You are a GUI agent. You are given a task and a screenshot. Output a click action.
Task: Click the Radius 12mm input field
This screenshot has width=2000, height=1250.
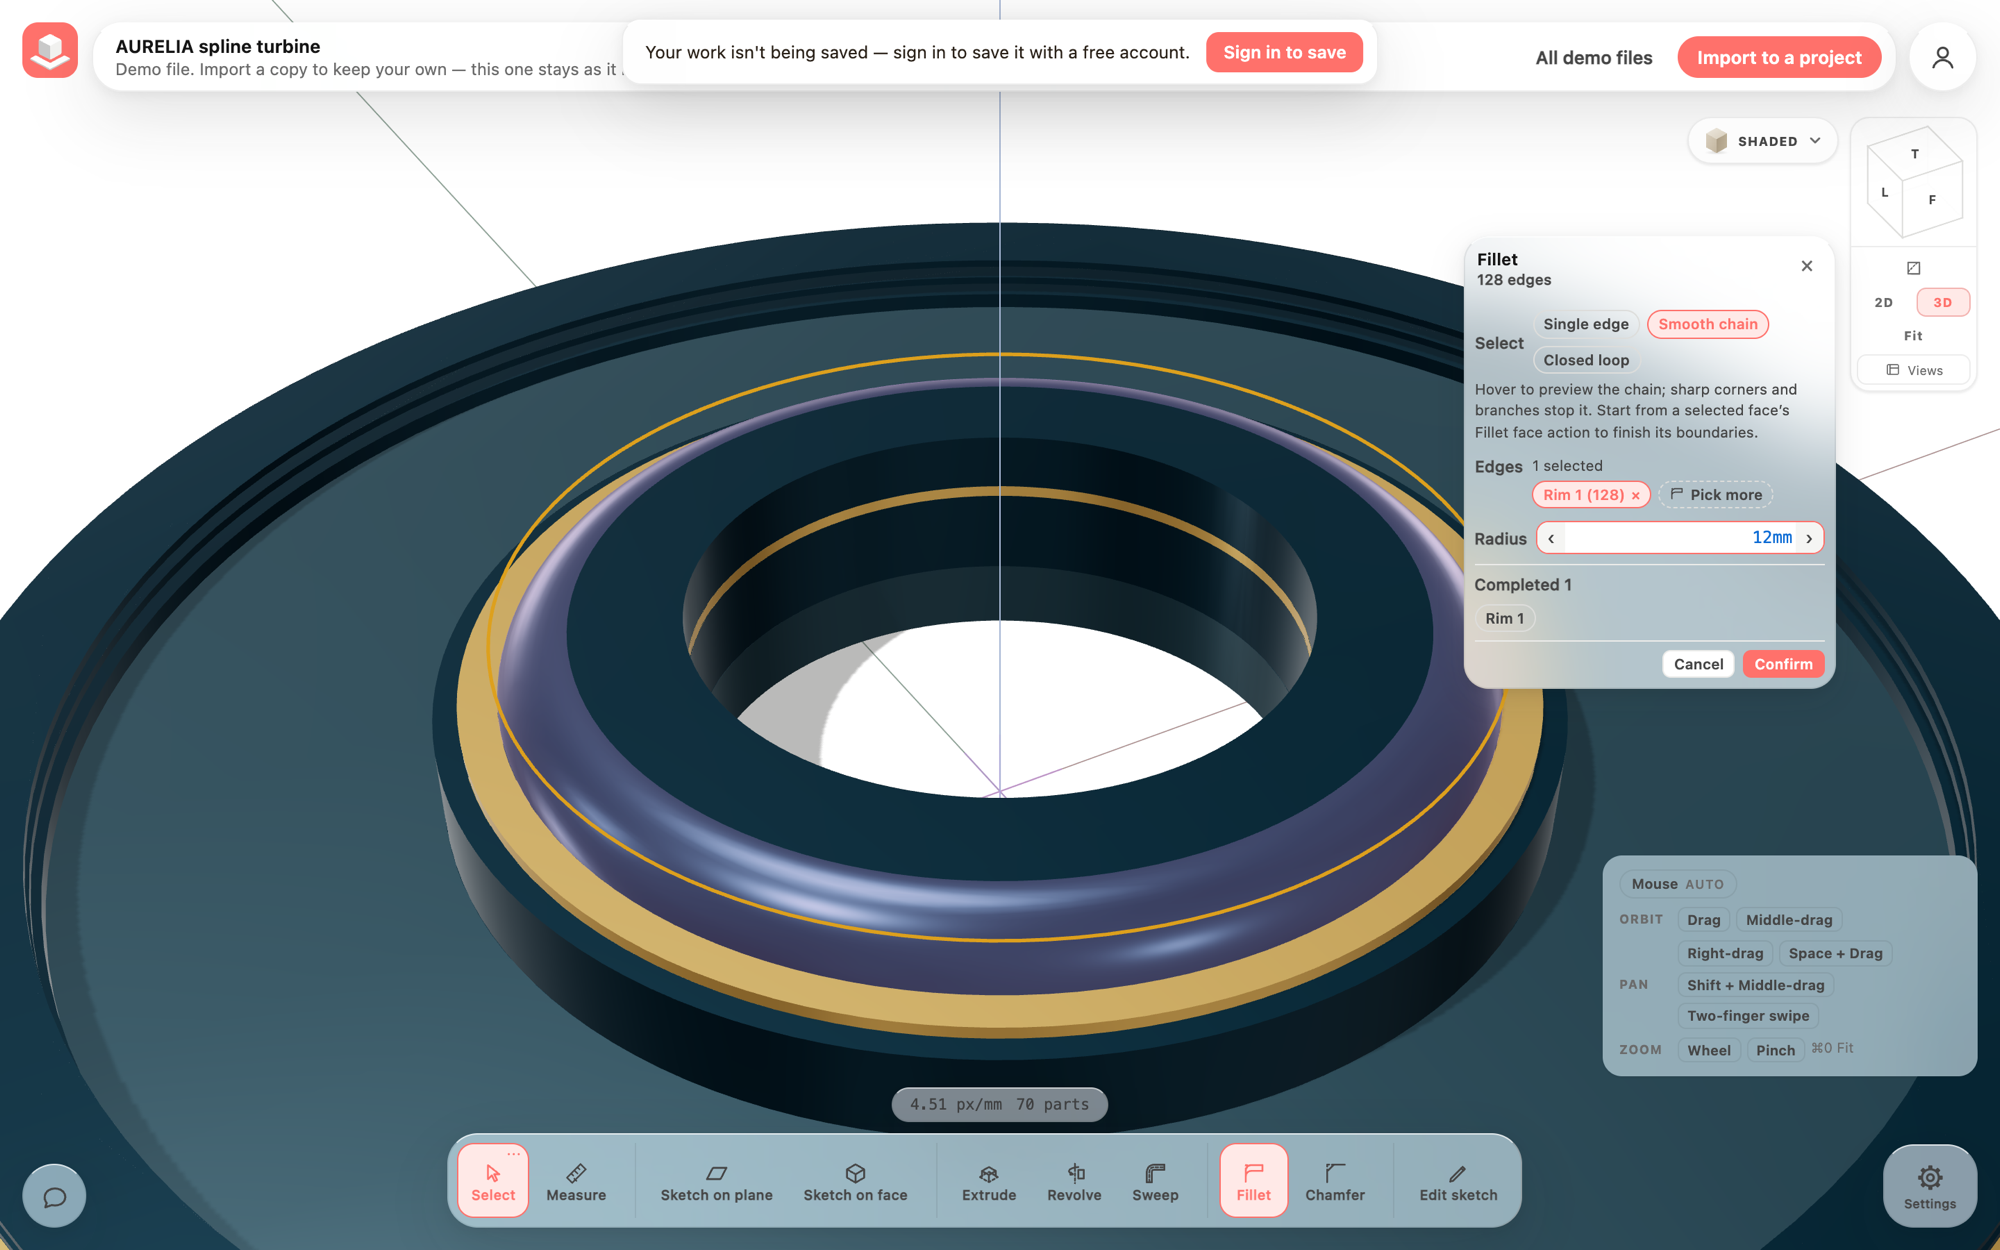(1680, 538)
